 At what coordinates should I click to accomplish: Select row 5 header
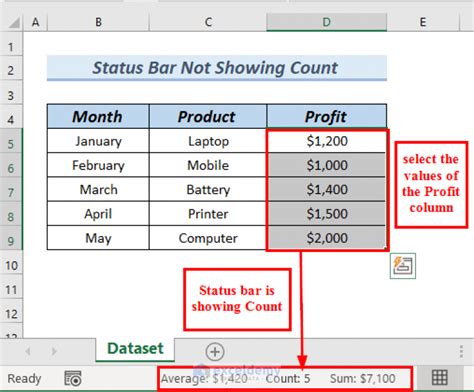coord(11,141)
